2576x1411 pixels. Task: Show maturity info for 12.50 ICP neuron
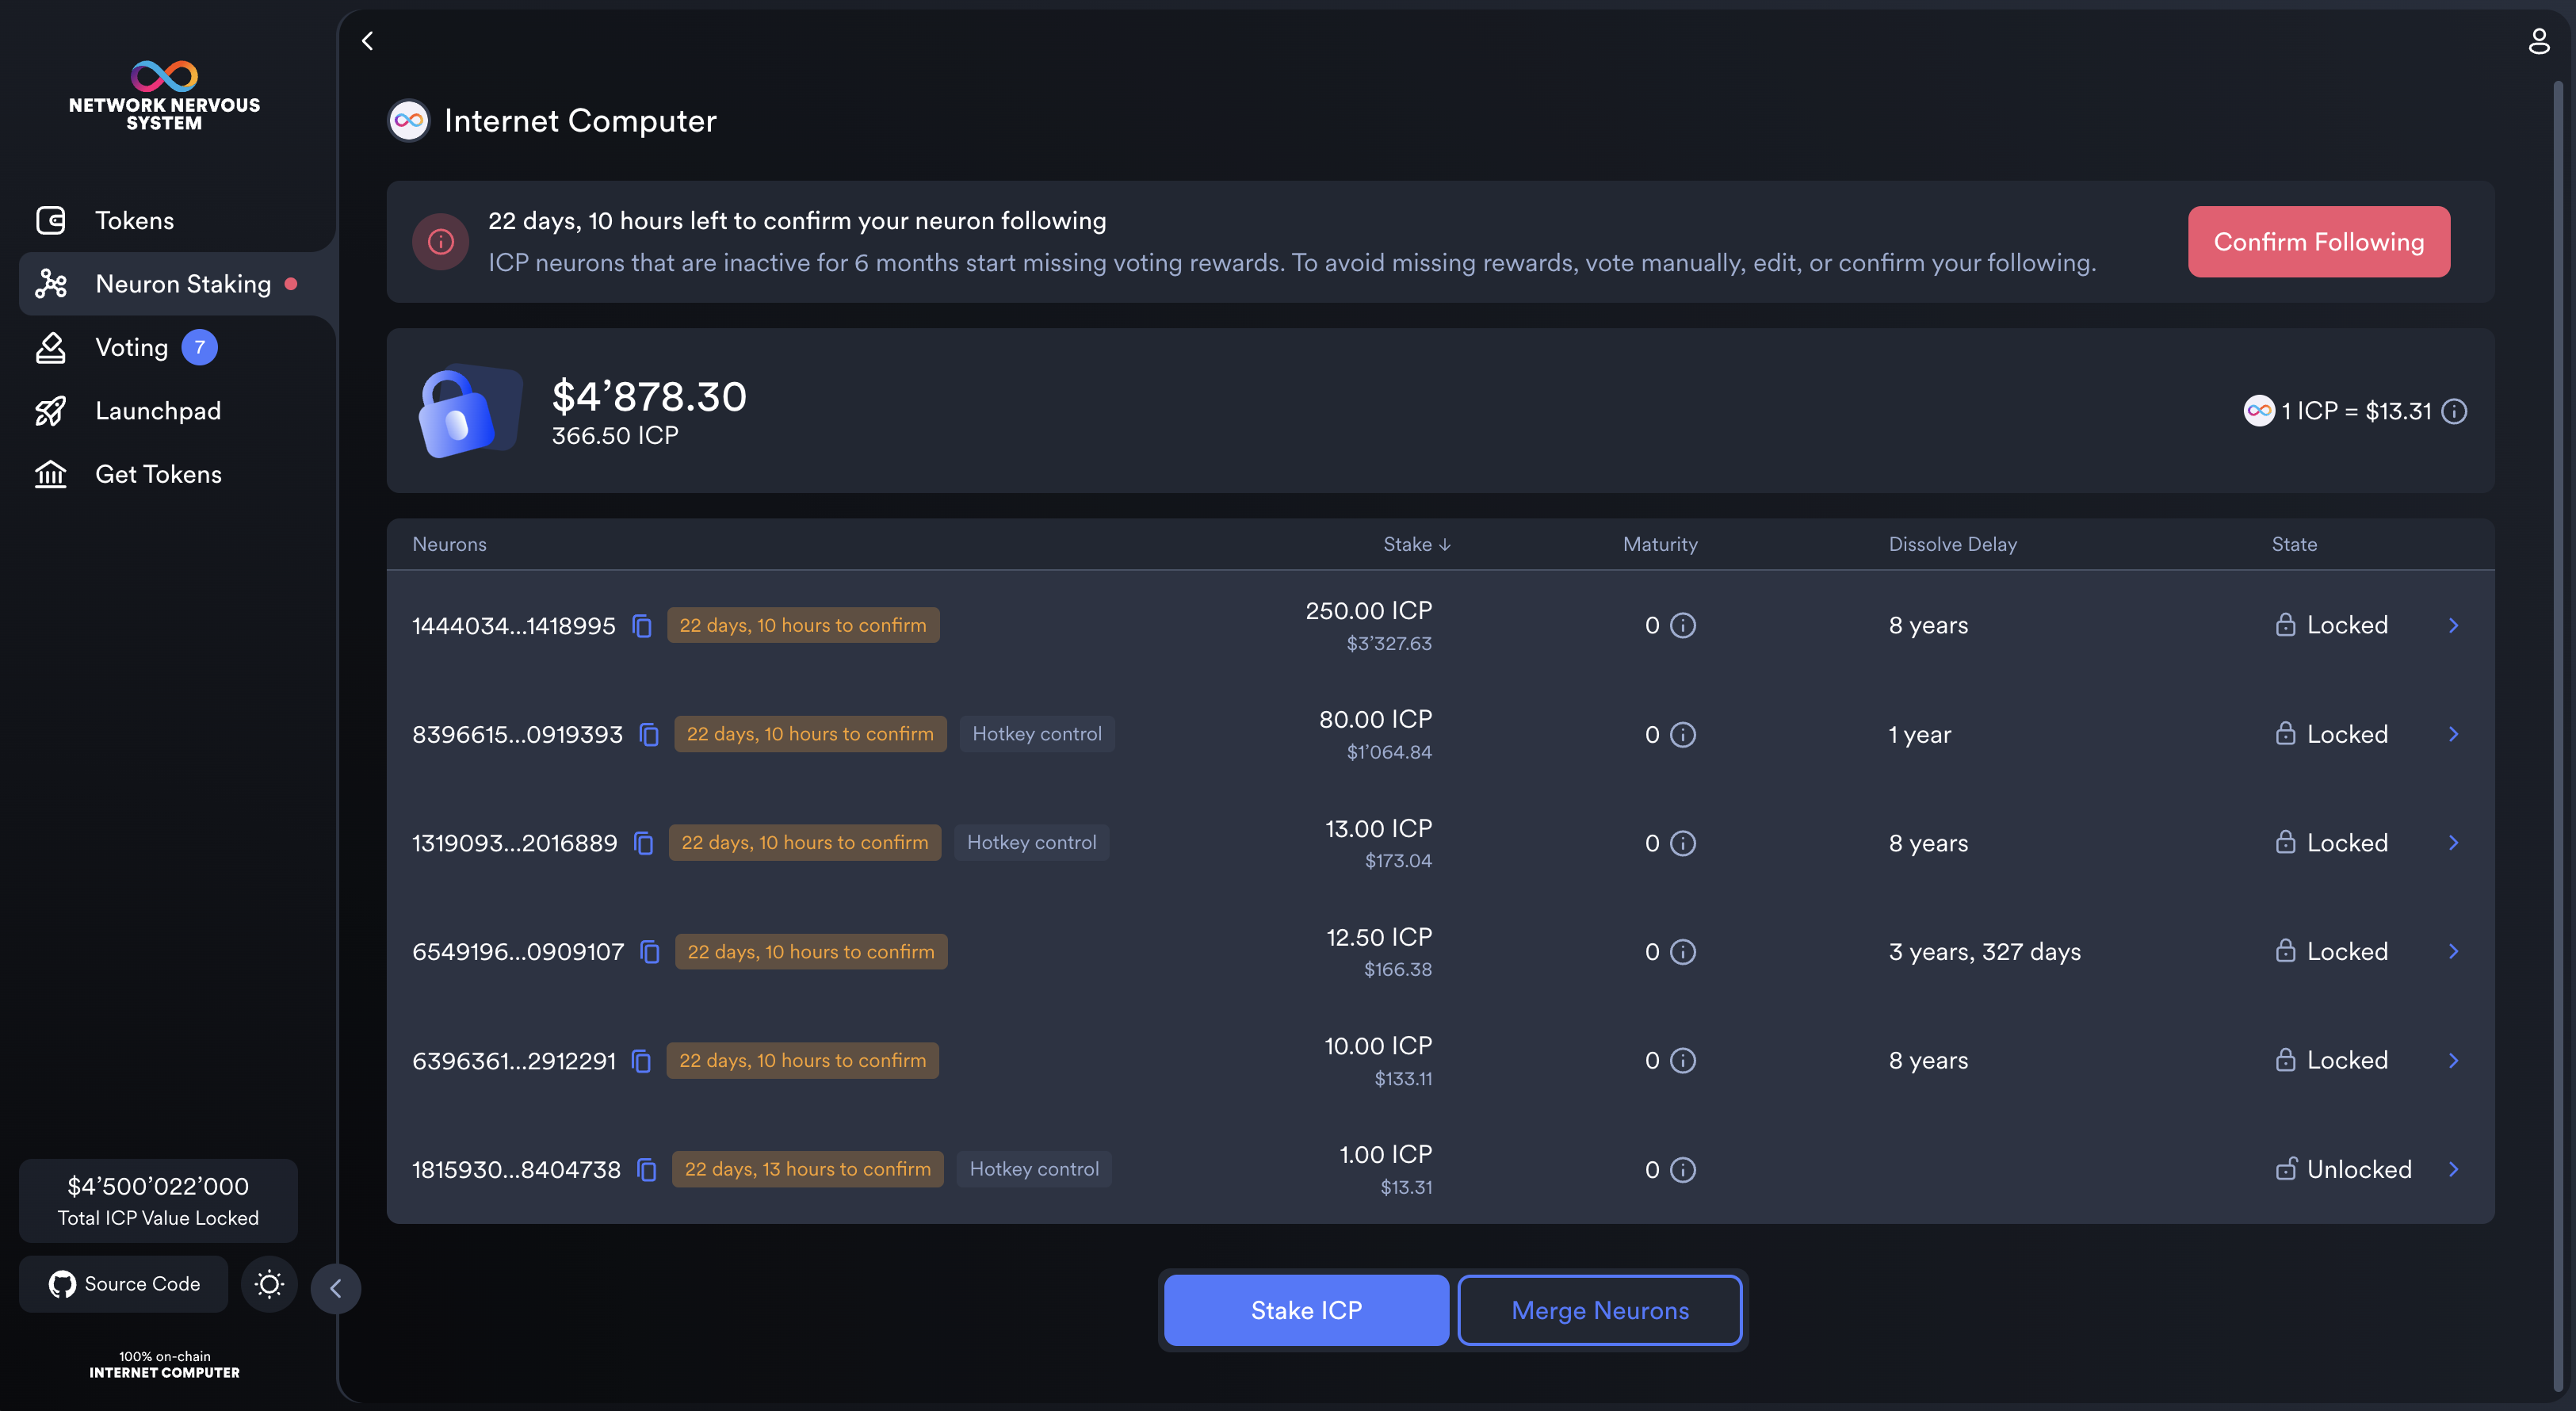coord(1683,952)
